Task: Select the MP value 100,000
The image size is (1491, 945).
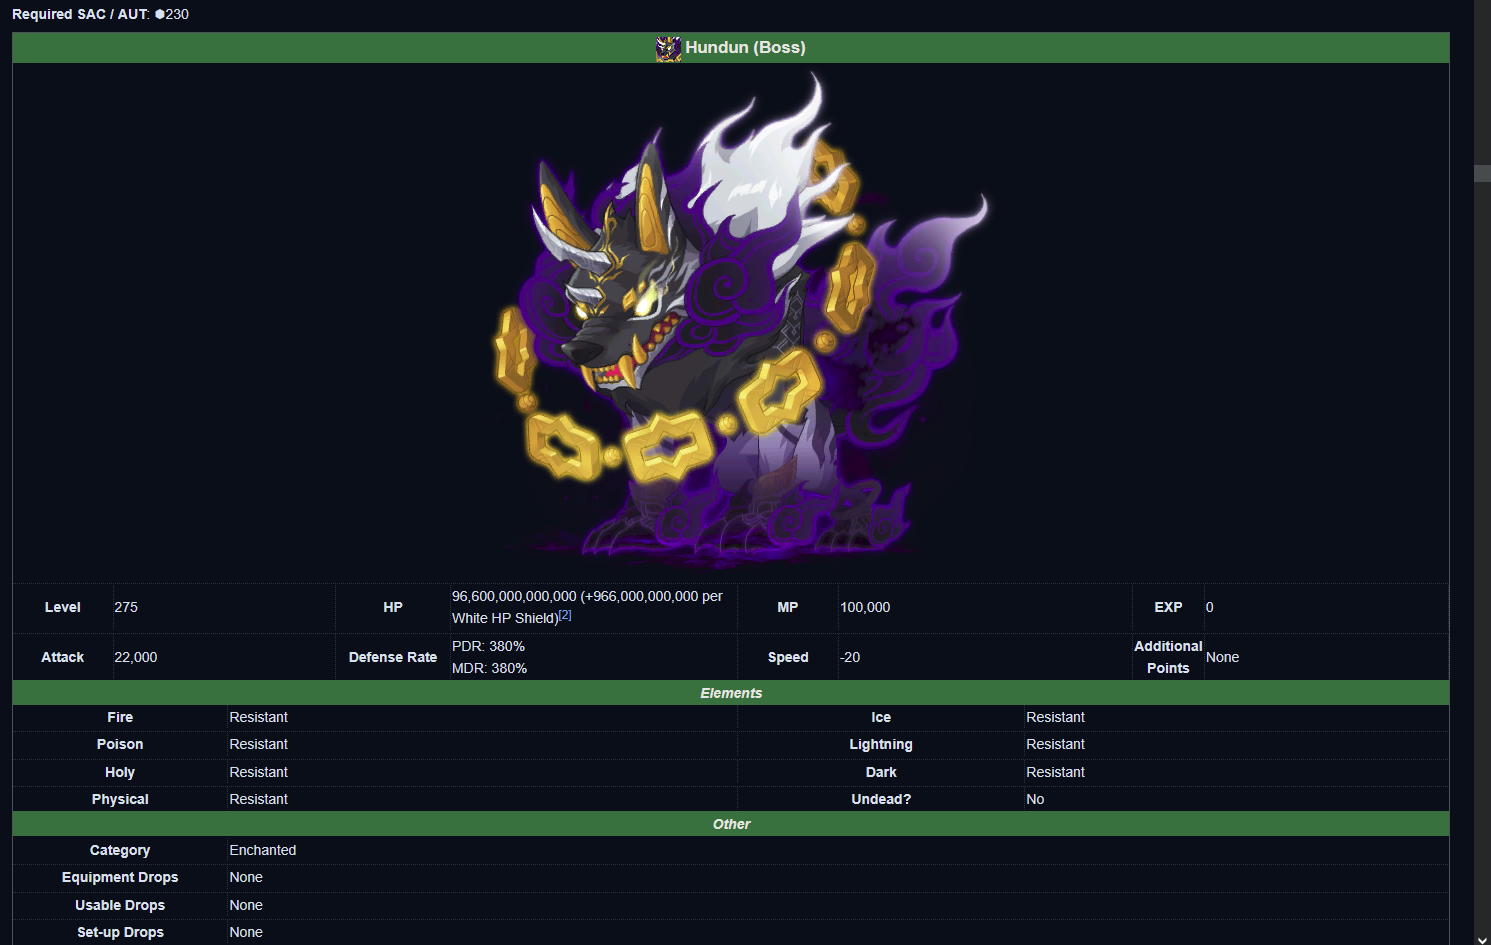Action: 865,607
